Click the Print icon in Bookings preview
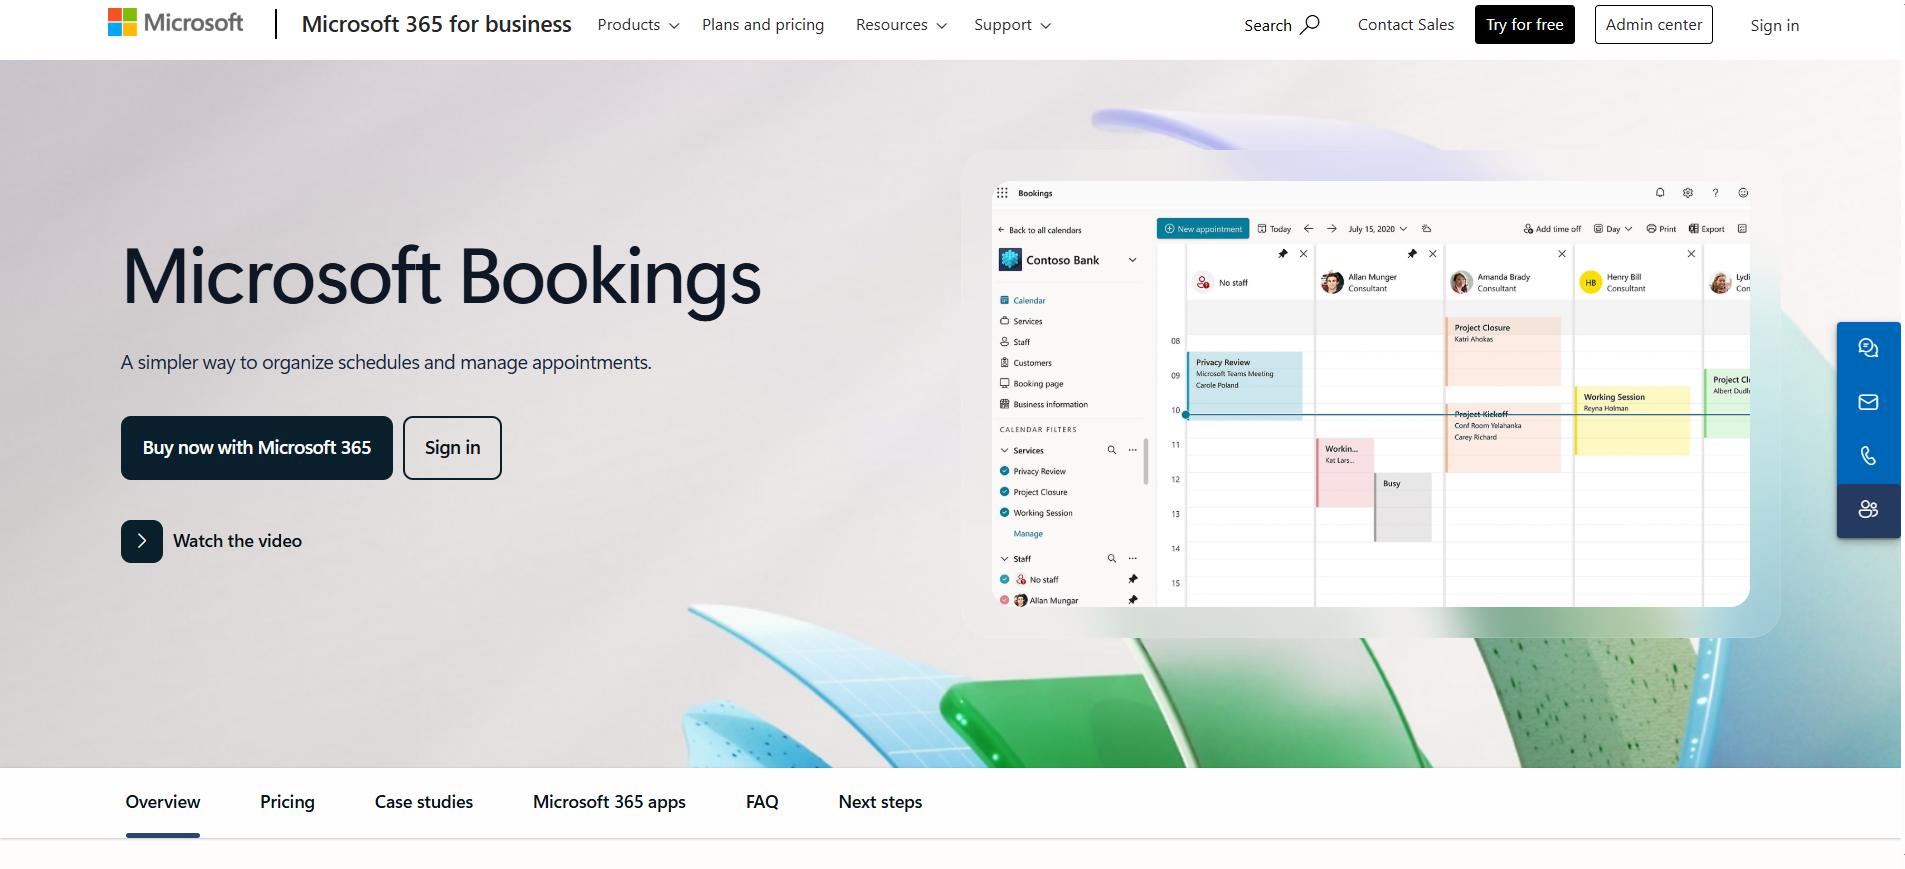1905x869 pixels. coord(1652,229)
